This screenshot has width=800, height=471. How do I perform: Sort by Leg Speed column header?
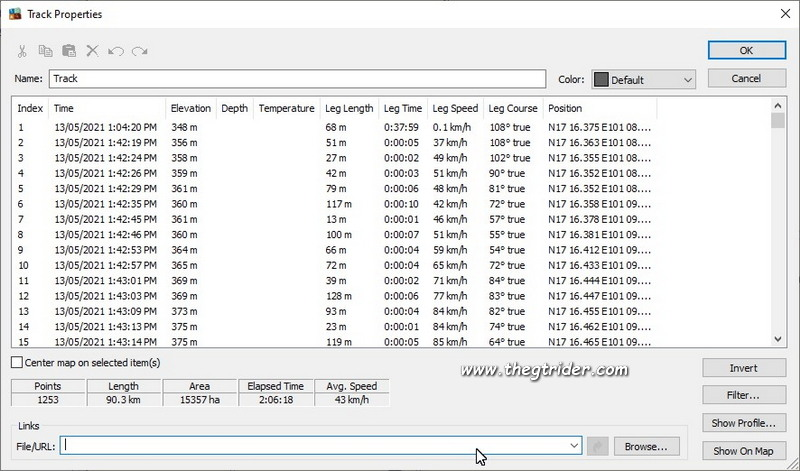point(455,108)
